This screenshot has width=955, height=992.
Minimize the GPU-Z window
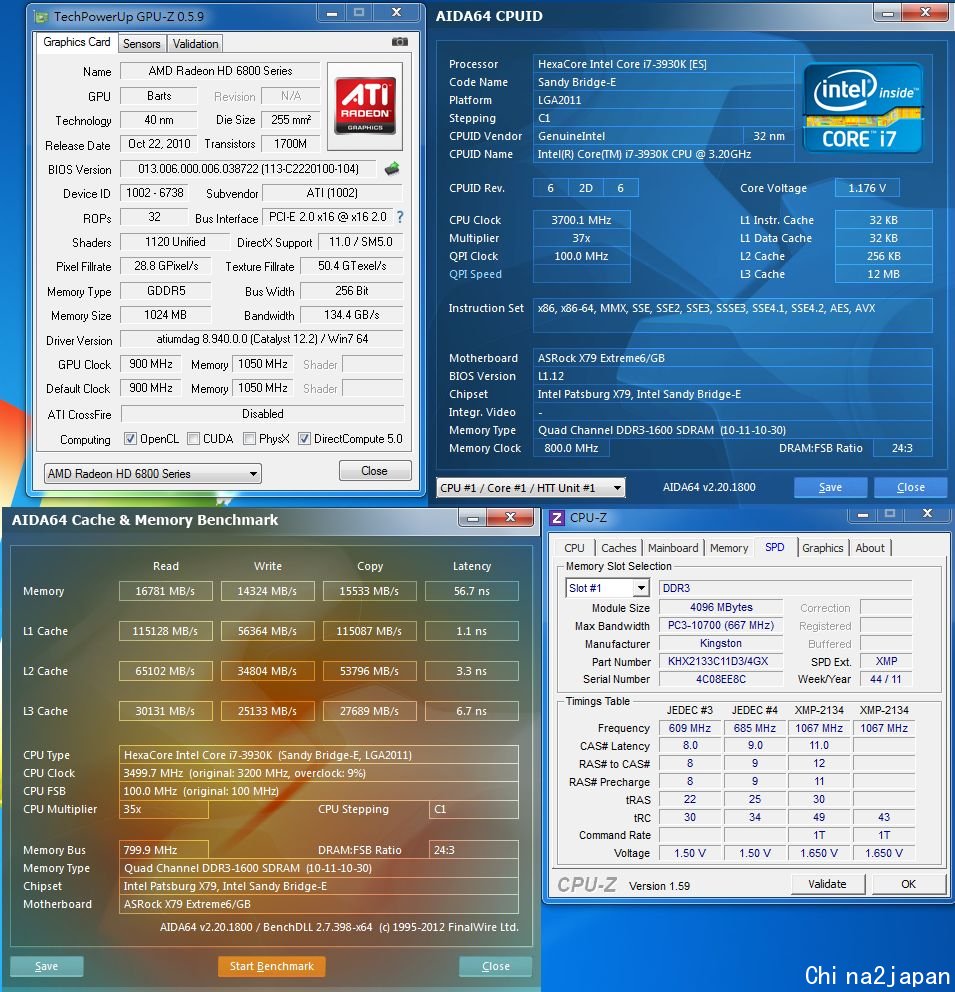[x=332, y=13]
